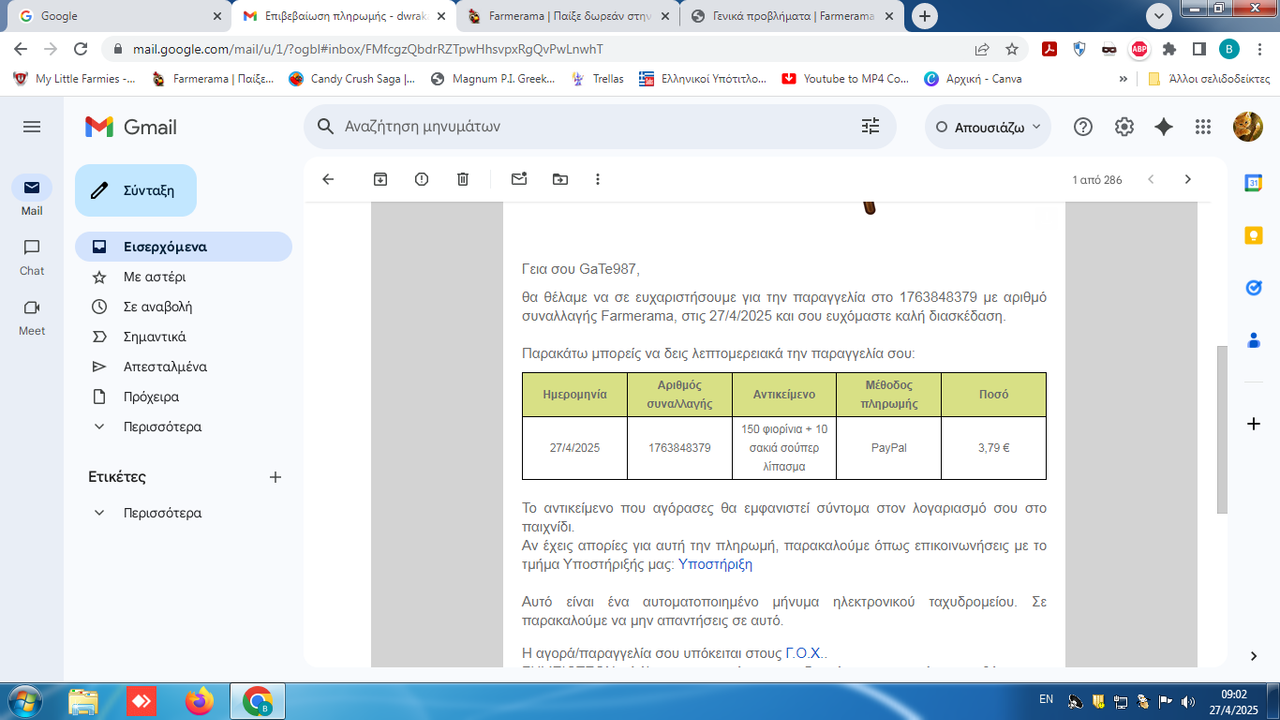The height and width of the screenshot is (720, 1280).
Task: Show search options filter icon
Action: pyautogui.click(x=870, y=126)
